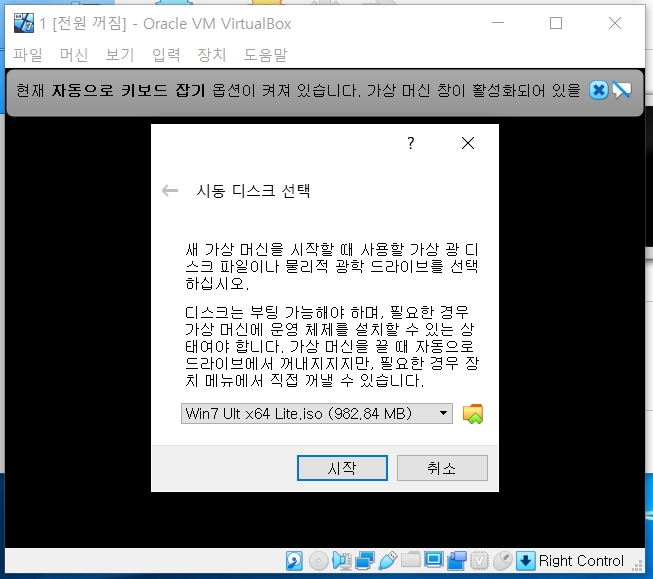
Task: Click the 시동 디스크 선택 heading
Action: point(253,191)
